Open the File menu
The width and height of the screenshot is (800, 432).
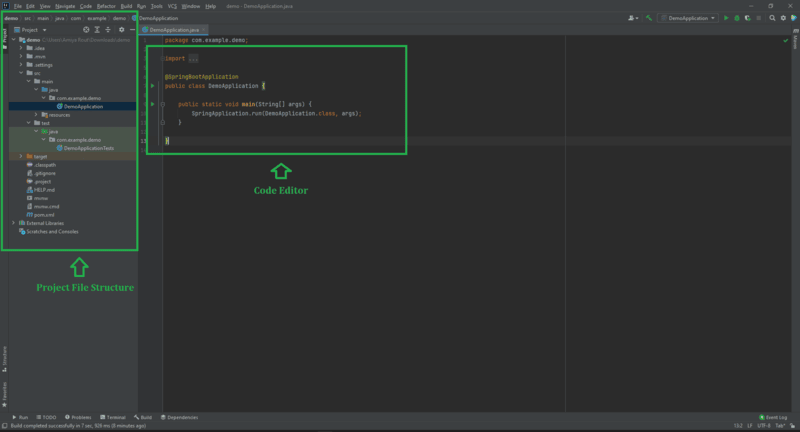click(18, 6)
